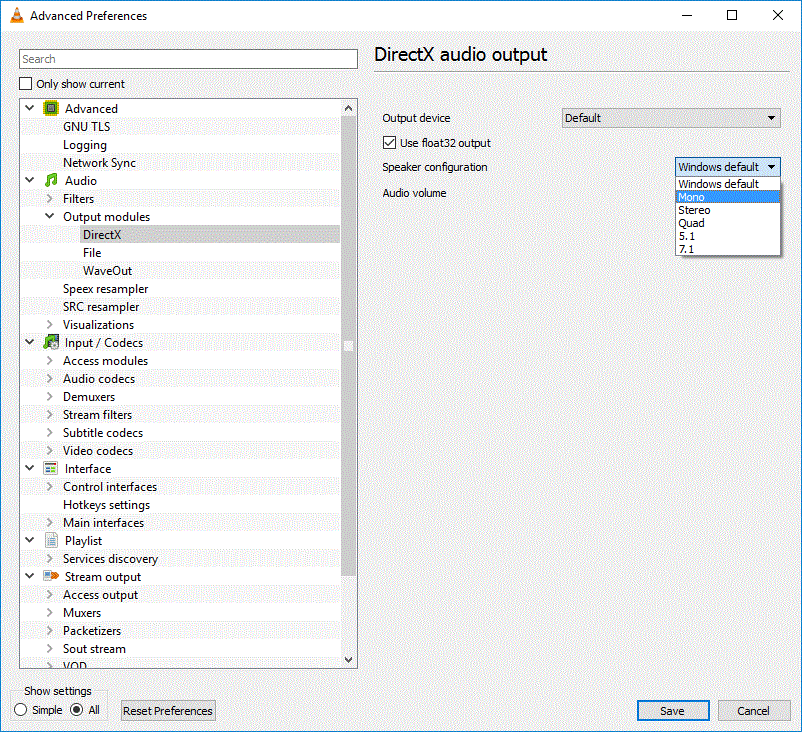Click the Playlist category icon
The height and width of the screenshot is (732, 802).
[51, 541]
